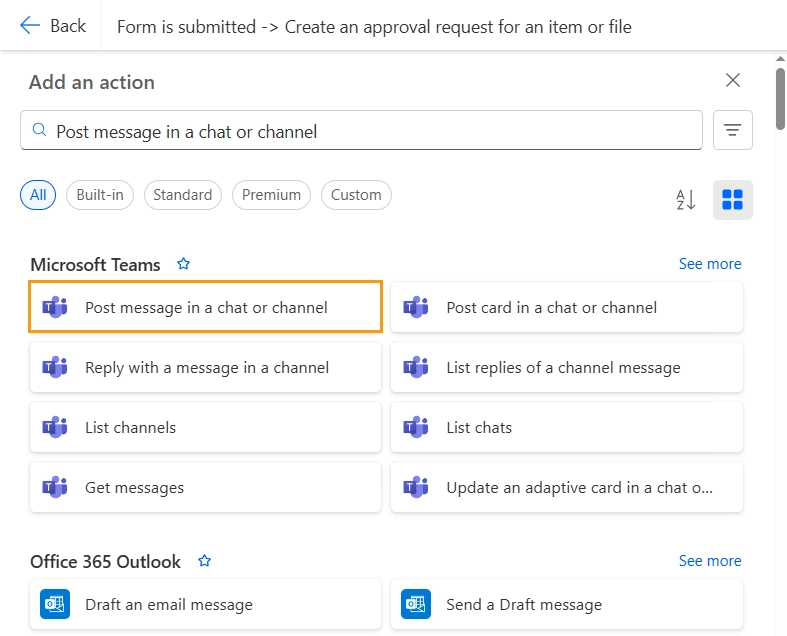Open the filter options icon
The width and height of the screenshot is (787, 636).
pyautogui.click(x=733, y=130)
